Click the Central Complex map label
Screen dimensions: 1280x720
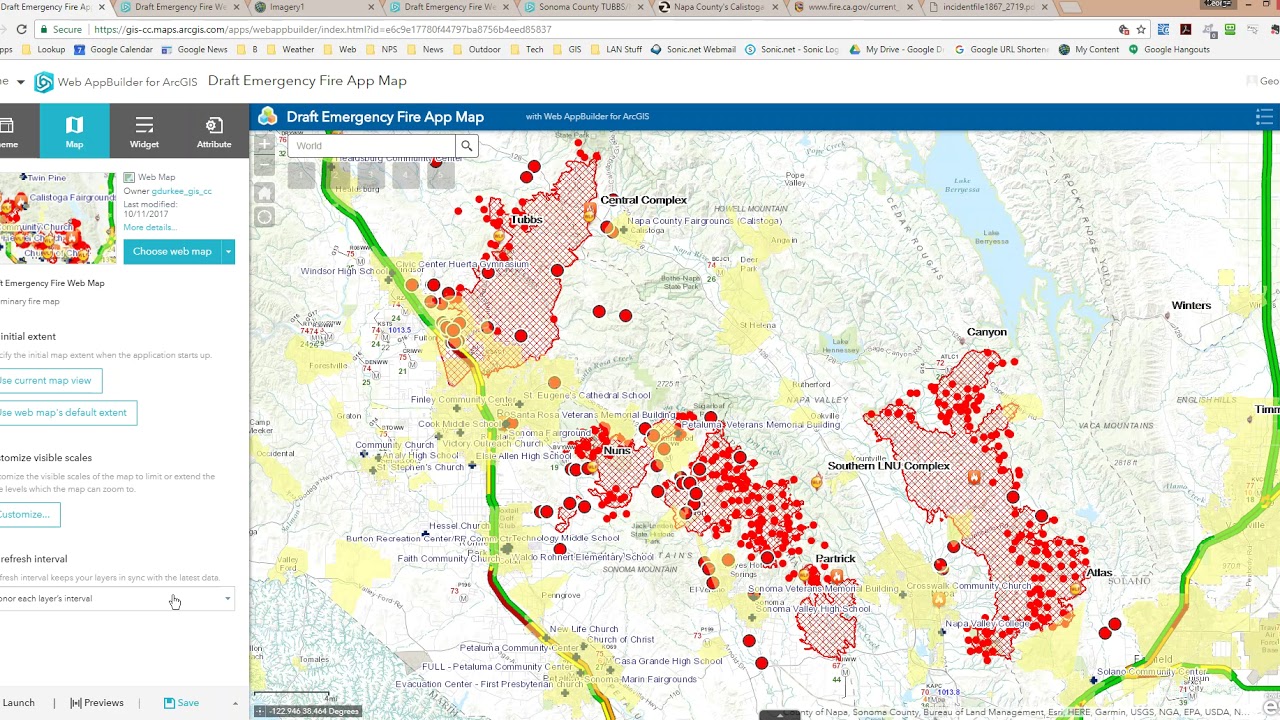click(x=643, y=200)
